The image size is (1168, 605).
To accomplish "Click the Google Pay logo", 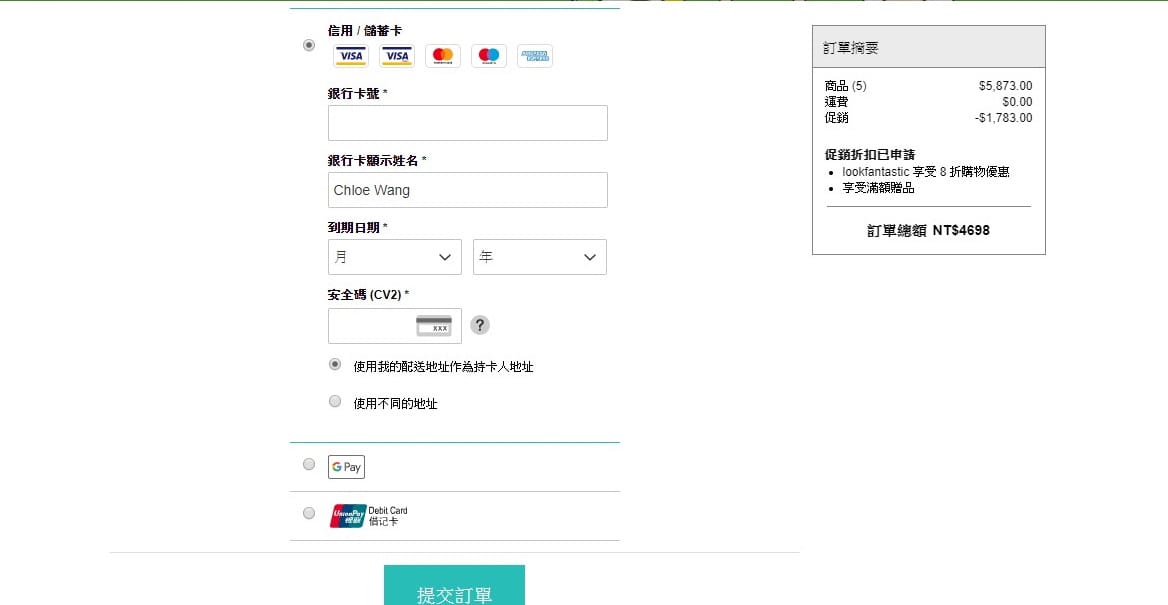I will (x=346, y=466).
